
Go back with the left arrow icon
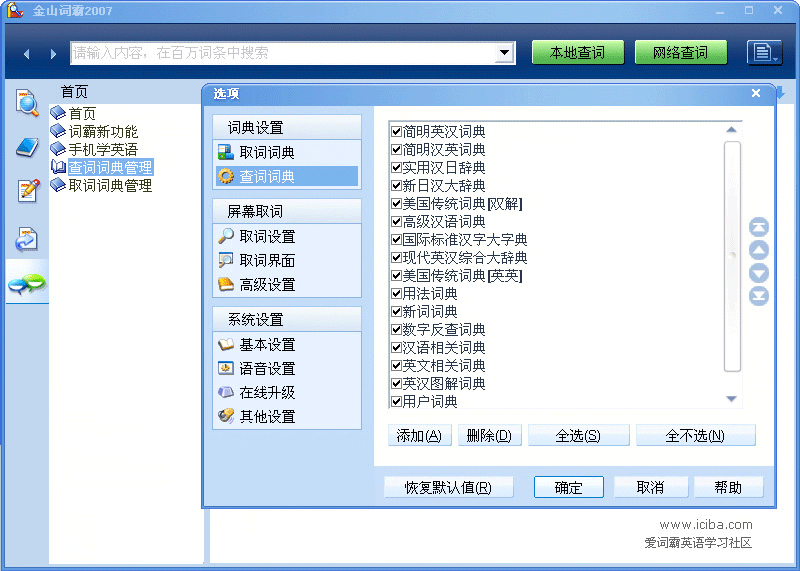(x=27, y=54)
